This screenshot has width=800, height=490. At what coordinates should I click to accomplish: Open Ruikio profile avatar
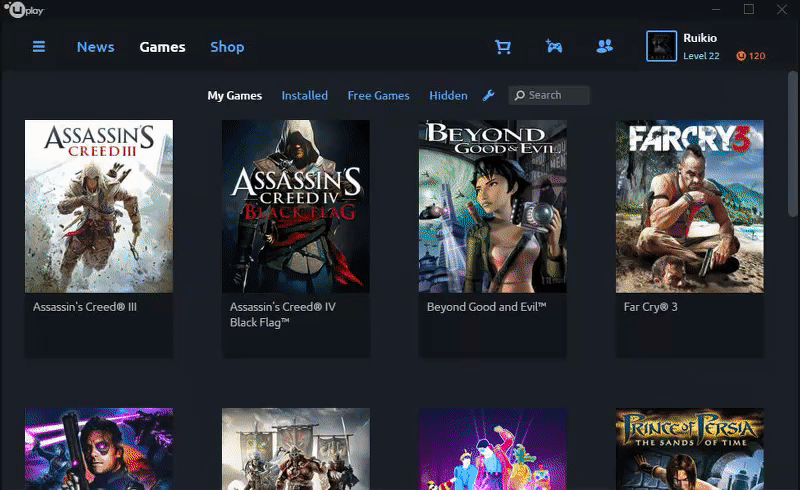pyautogui.click(x=661, y=46)
